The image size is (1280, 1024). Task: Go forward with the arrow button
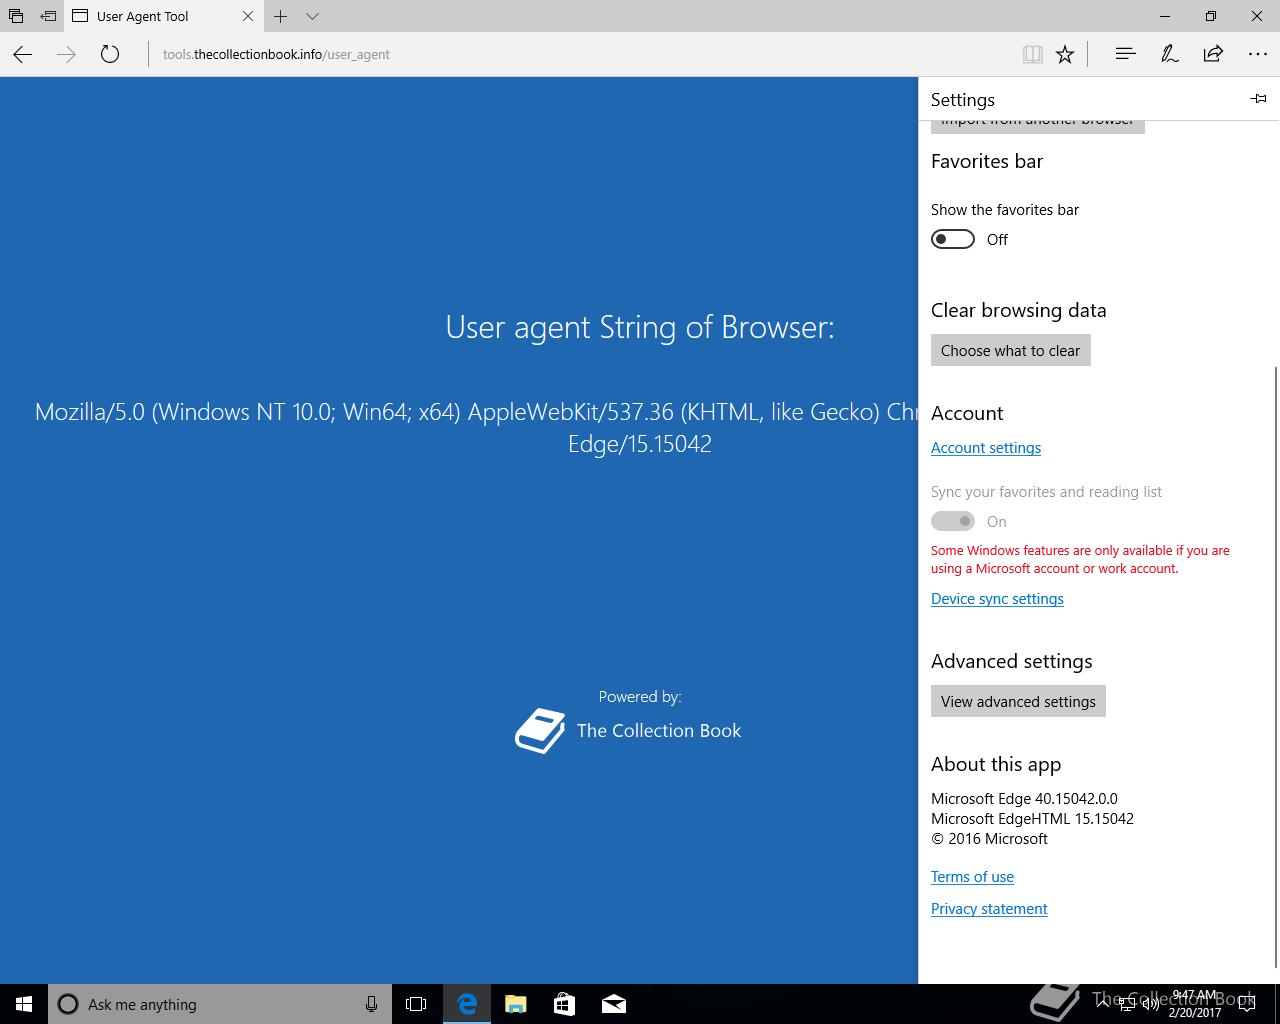click(x=67, y=55)
